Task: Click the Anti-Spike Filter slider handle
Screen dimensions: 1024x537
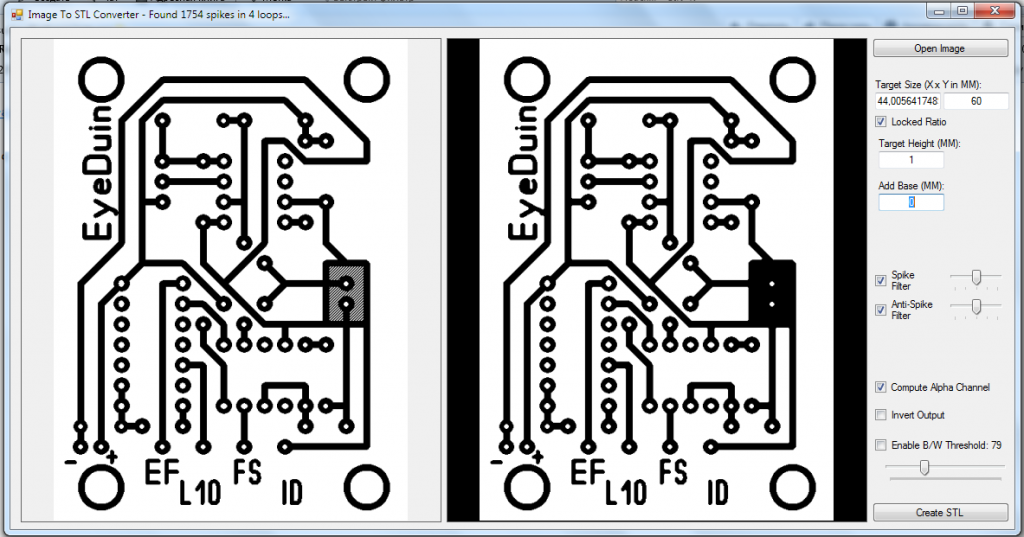Action: click(975, 306)
